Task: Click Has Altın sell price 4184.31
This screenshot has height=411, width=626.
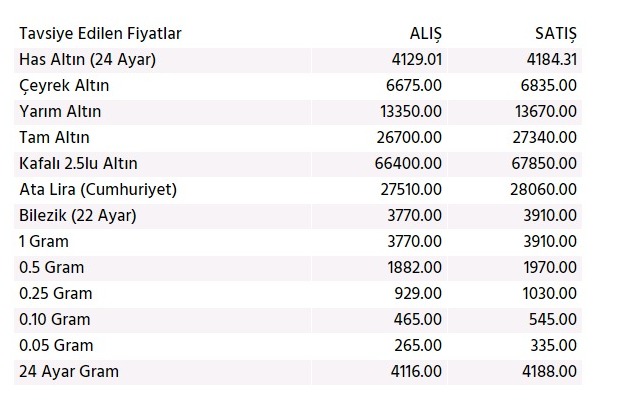Action: 552,60
